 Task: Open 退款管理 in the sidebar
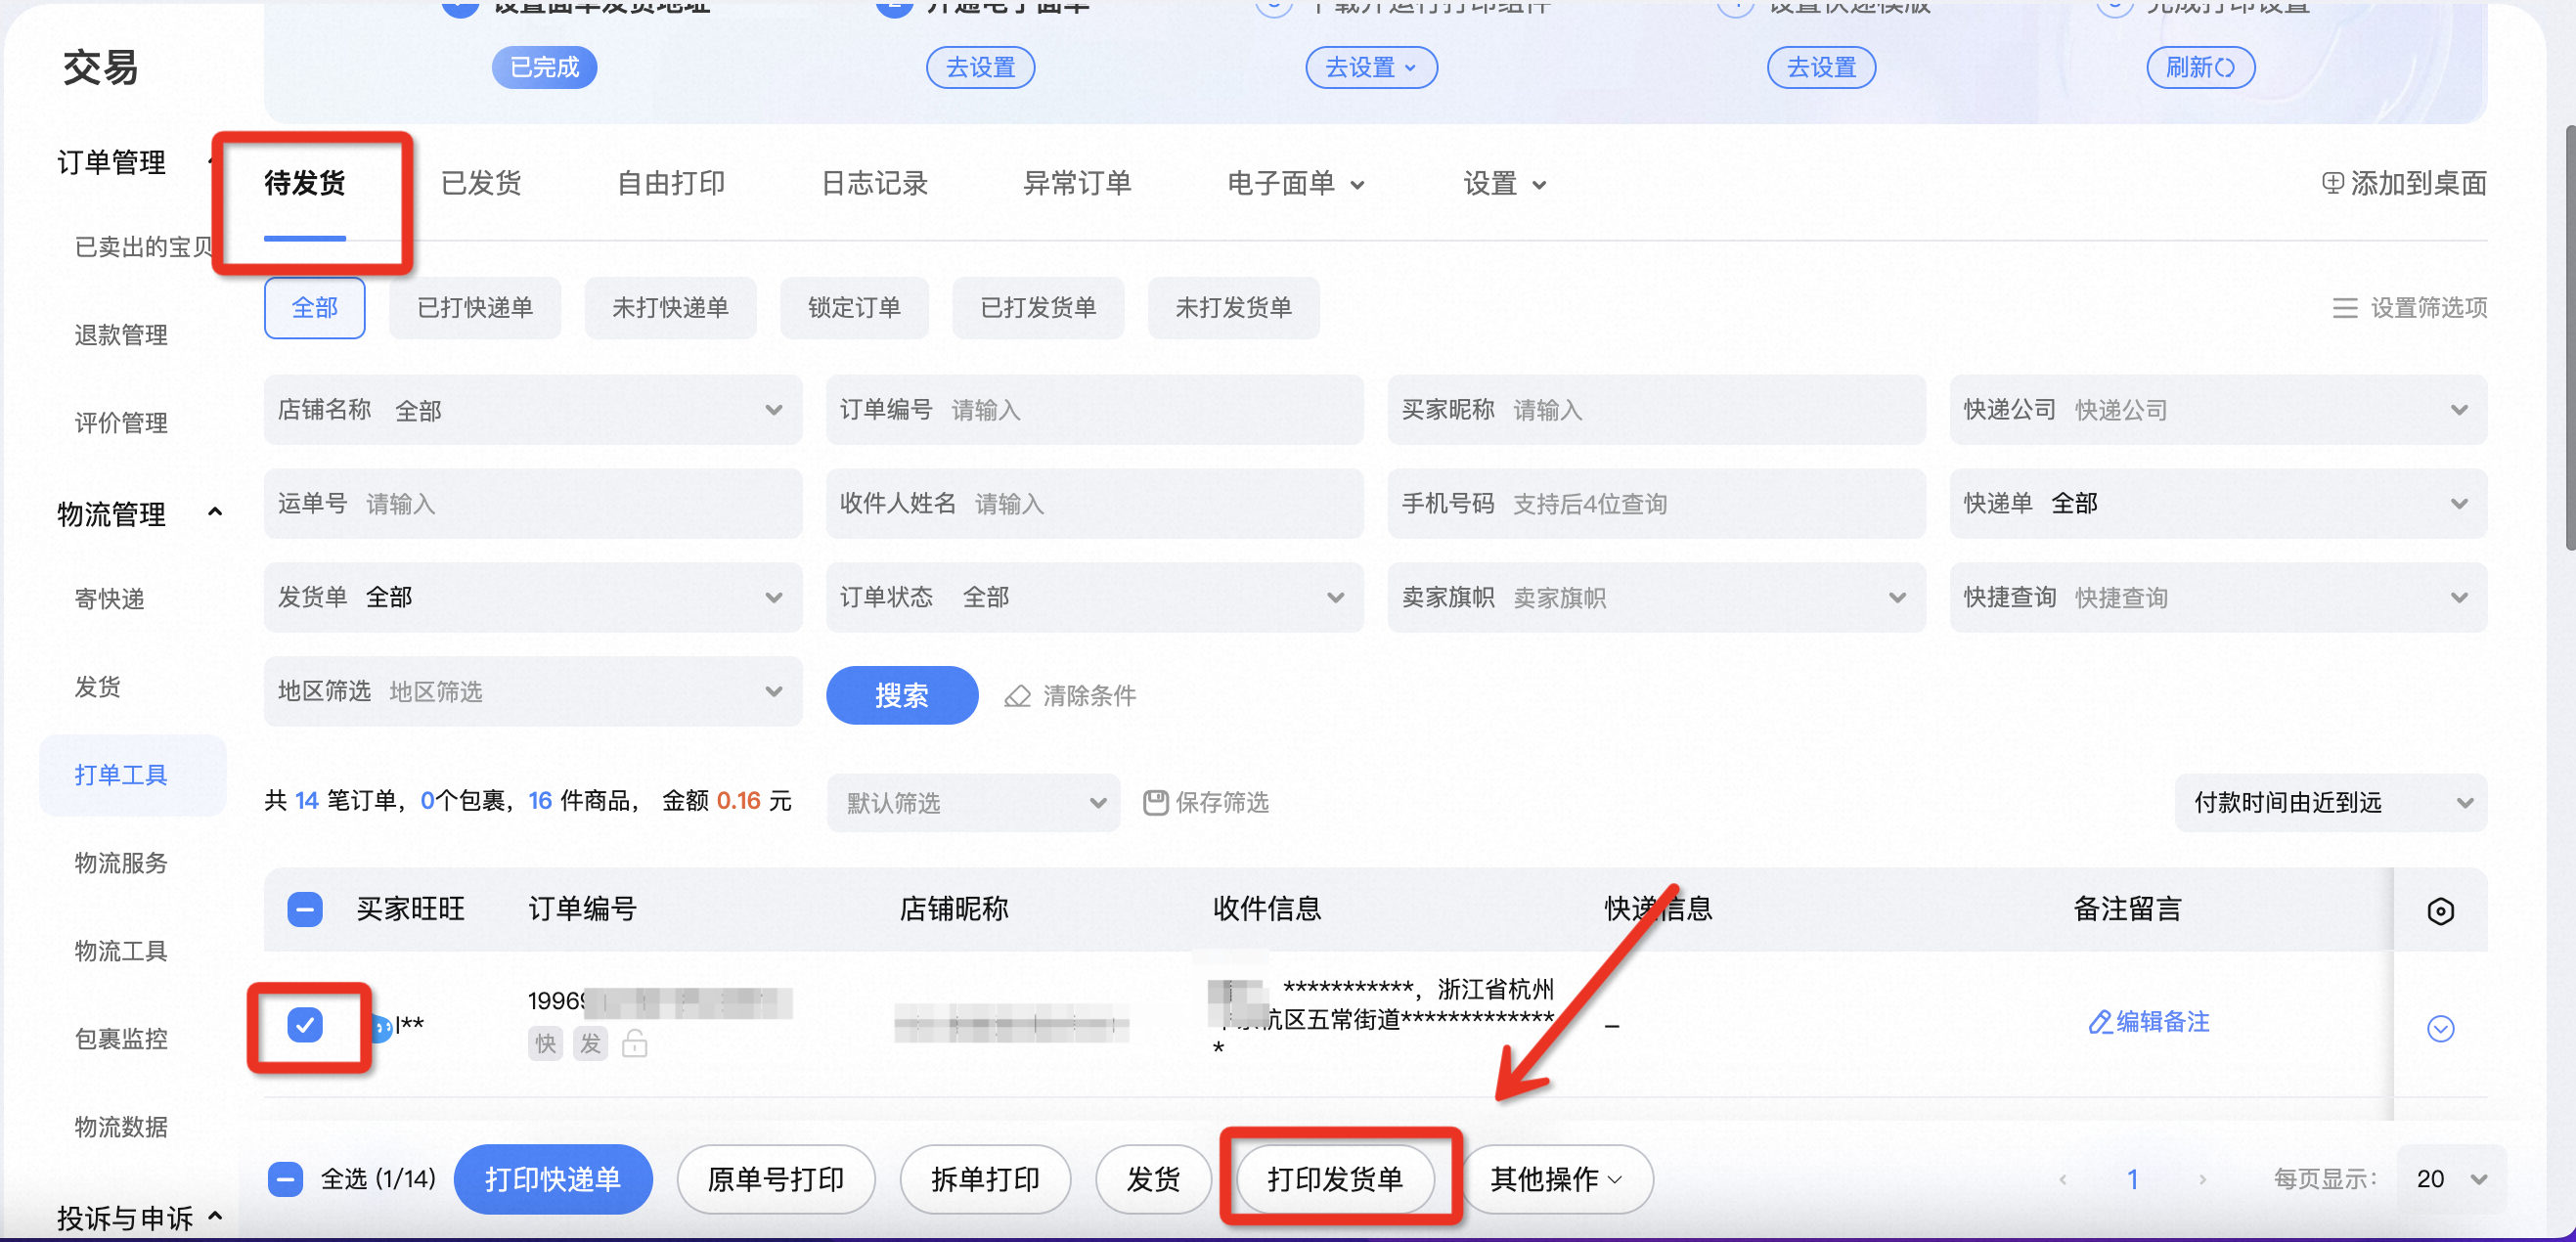pos(121,335)
